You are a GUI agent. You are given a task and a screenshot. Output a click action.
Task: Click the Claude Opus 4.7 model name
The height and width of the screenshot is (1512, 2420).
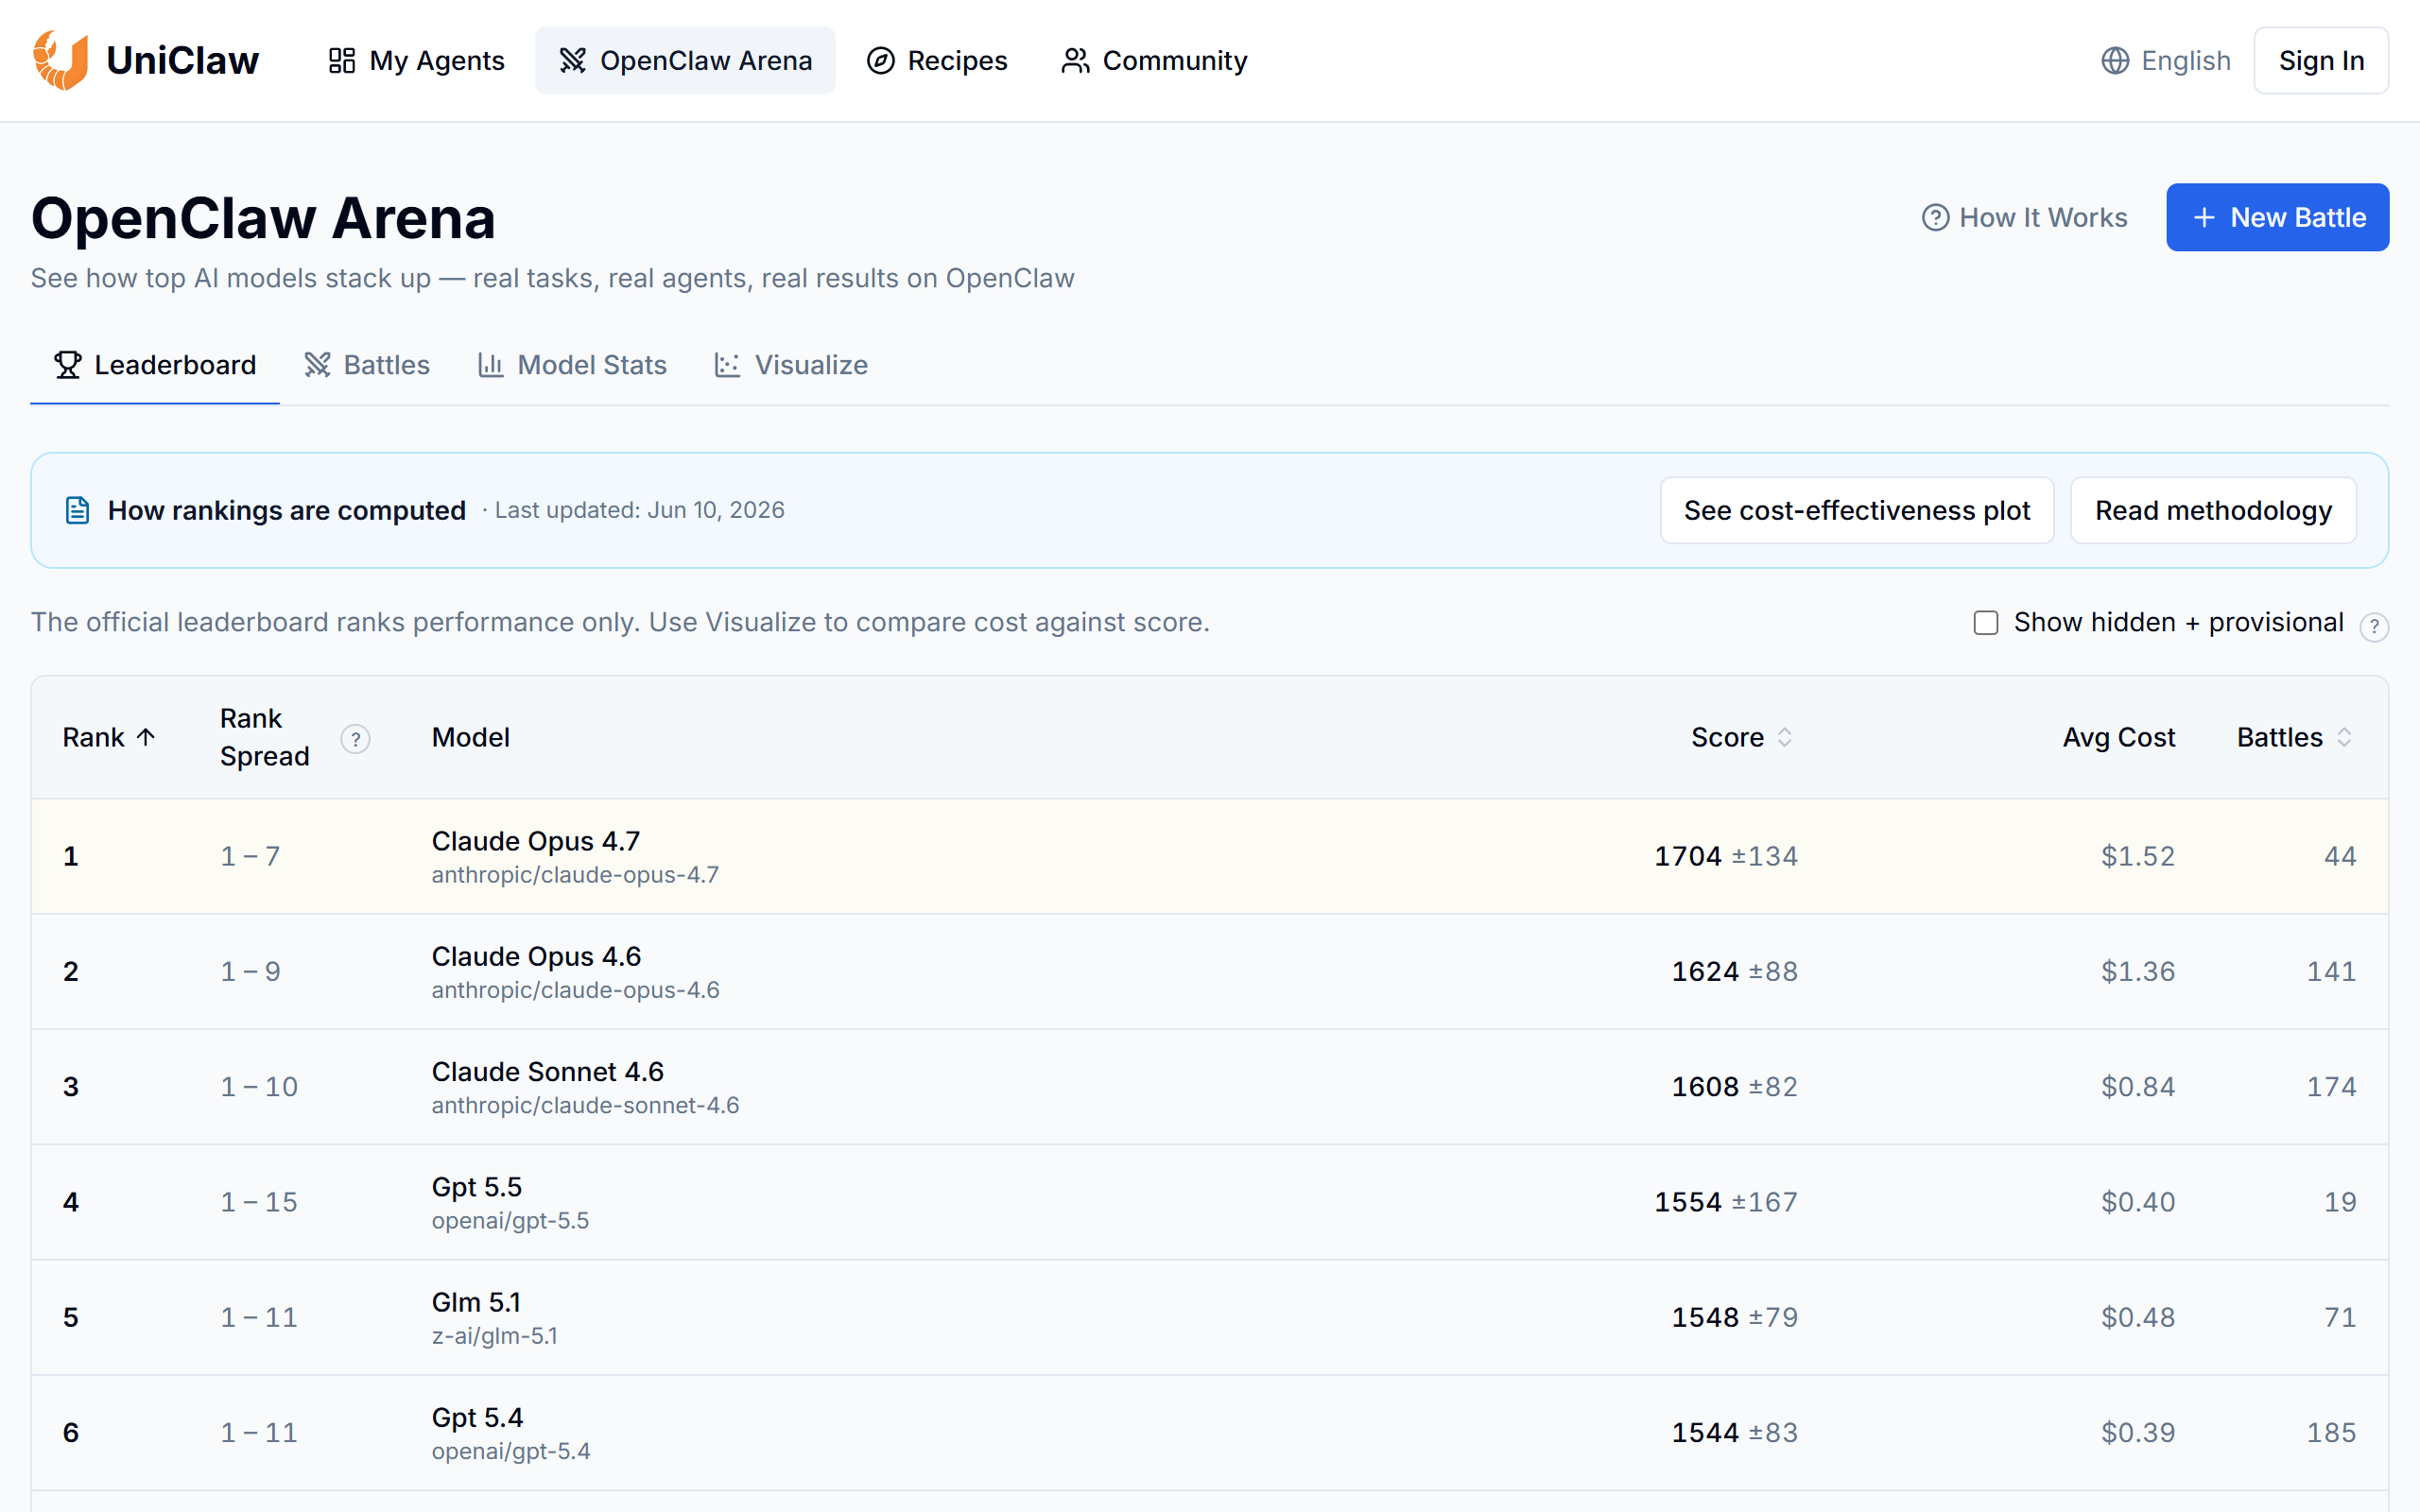[x=536, y=841]
